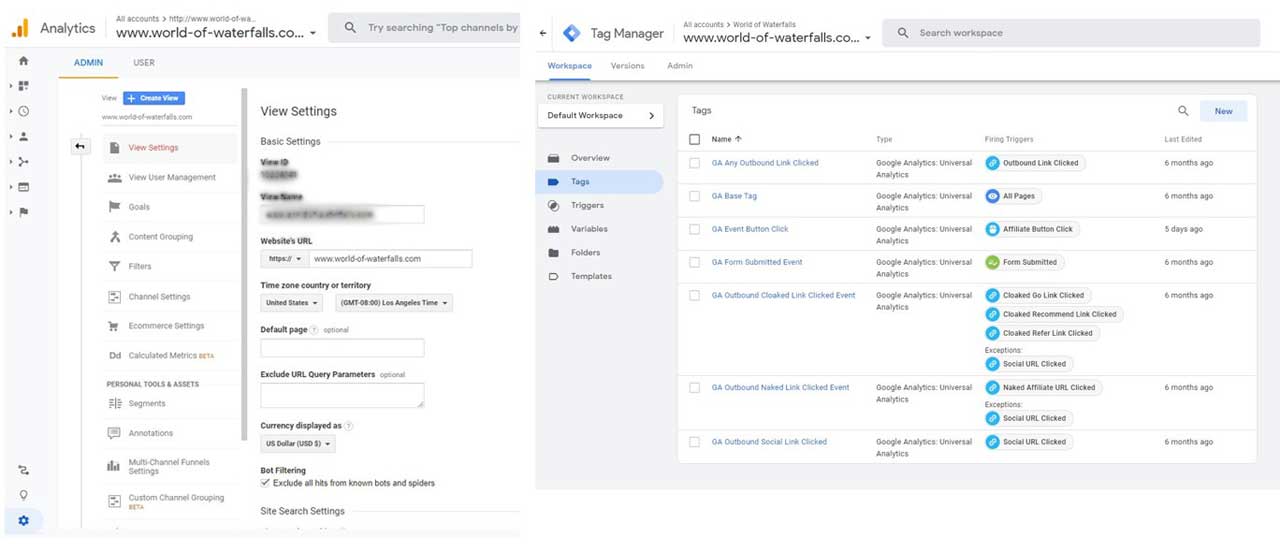Click Outbound Link Clicked trigger link icon

tap(993, 163)
